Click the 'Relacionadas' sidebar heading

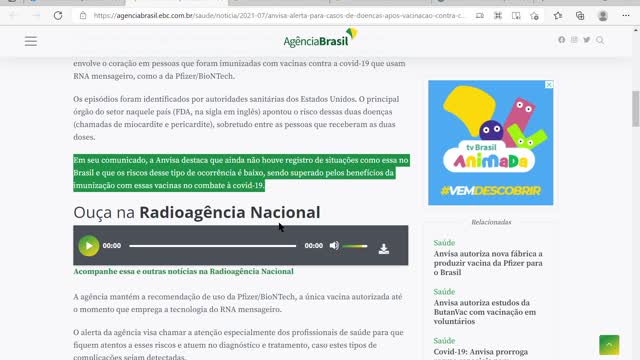tap(491, 222)
